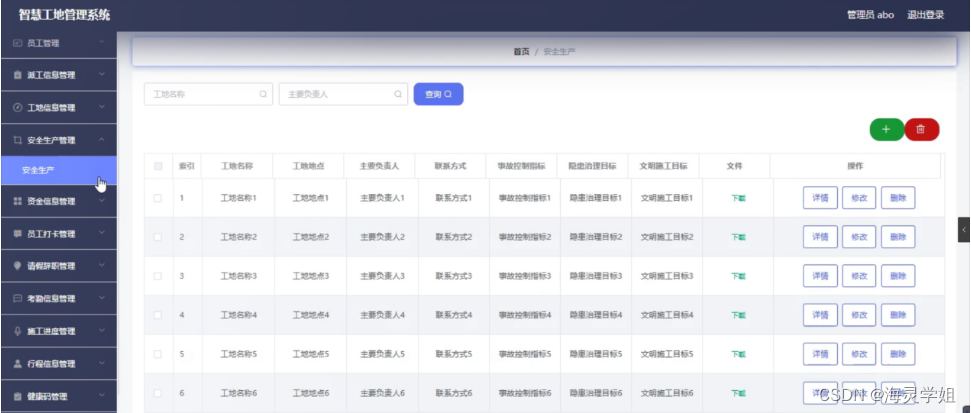The height and width of the screenshot is (413, 971).
Task: Open 行程信息管理 menu label
Action: [51, 363]
